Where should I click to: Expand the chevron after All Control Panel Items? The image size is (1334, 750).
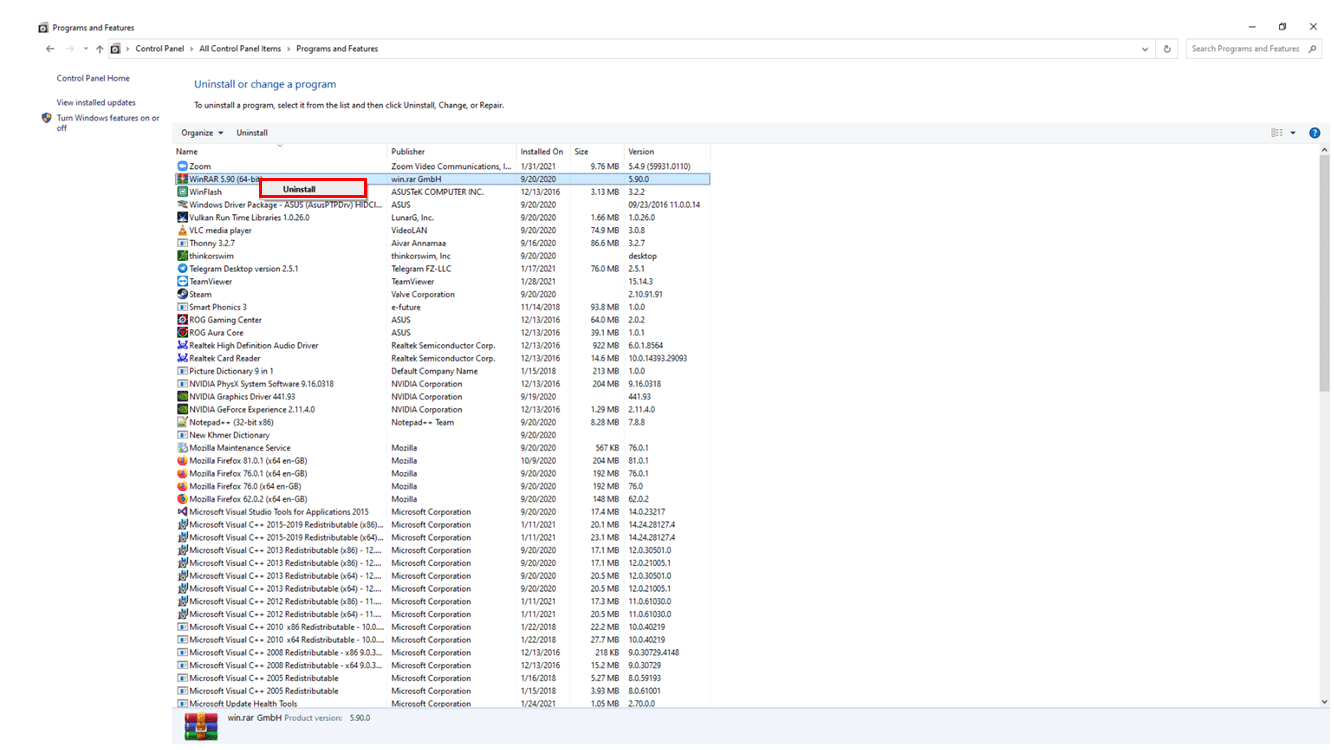[289, 49]
